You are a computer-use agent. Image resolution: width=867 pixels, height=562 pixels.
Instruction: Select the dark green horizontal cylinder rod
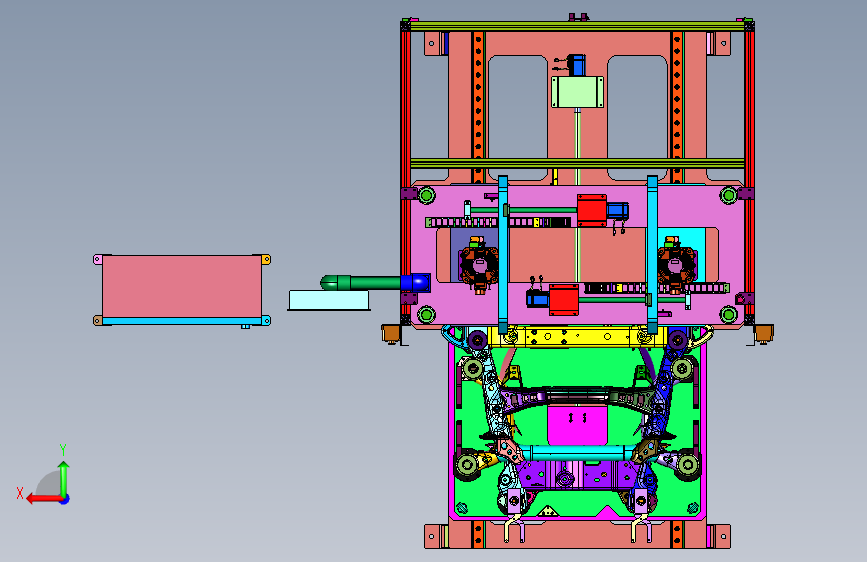click(361, 283)
